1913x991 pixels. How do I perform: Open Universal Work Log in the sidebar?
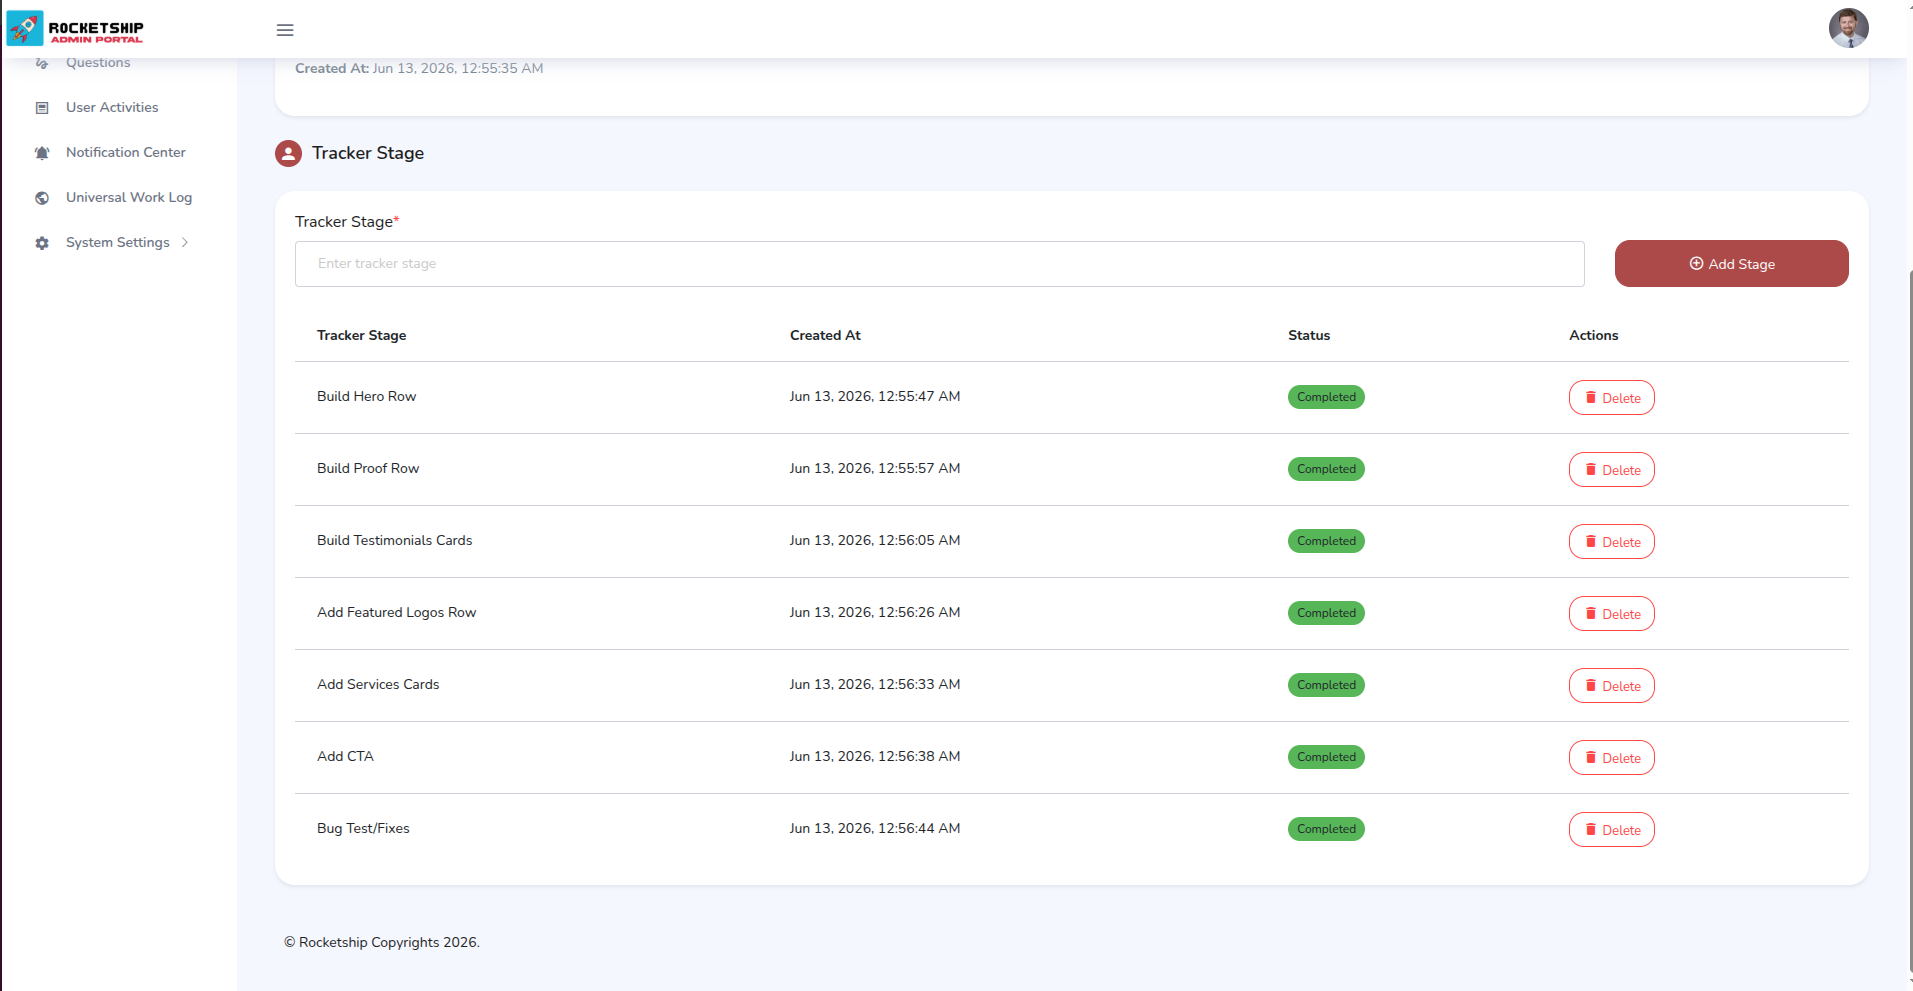pos(129,197)
